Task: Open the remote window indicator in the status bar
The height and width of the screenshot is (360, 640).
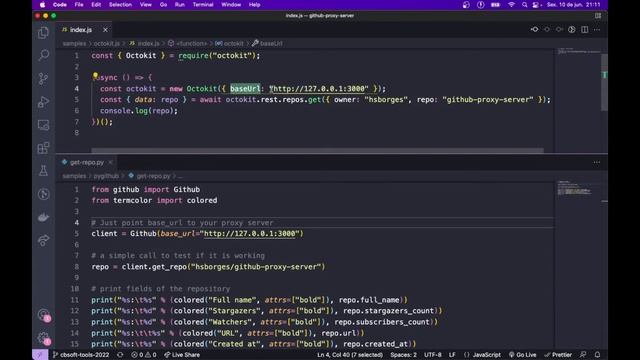Action: coord(40,355)
